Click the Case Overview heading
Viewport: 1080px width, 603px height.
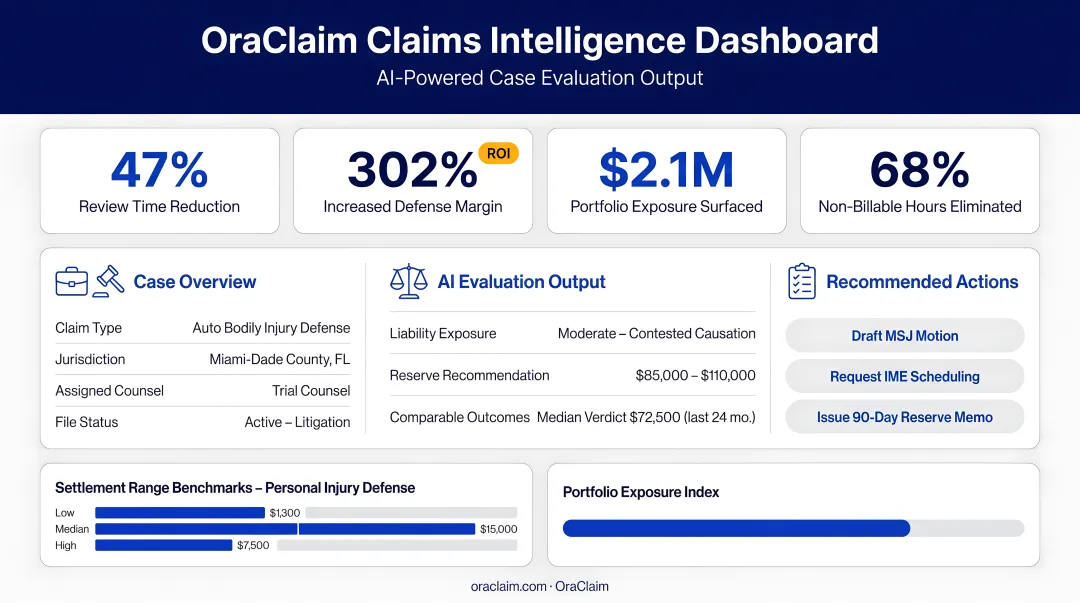click(x=195, y=282)
